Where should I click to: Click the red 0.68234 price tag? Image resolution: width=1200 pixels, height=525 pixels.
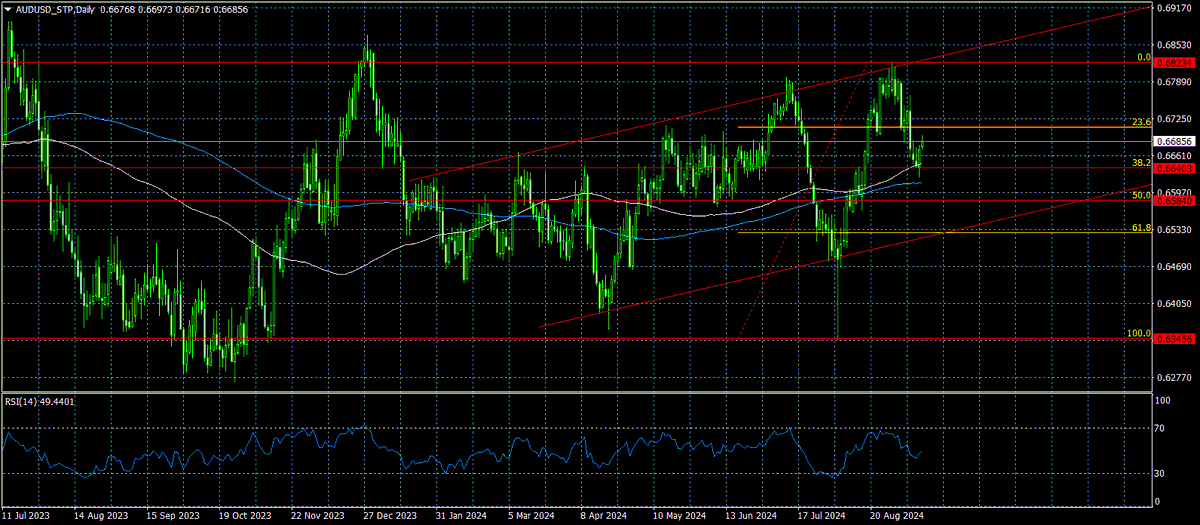point(1173,62)
